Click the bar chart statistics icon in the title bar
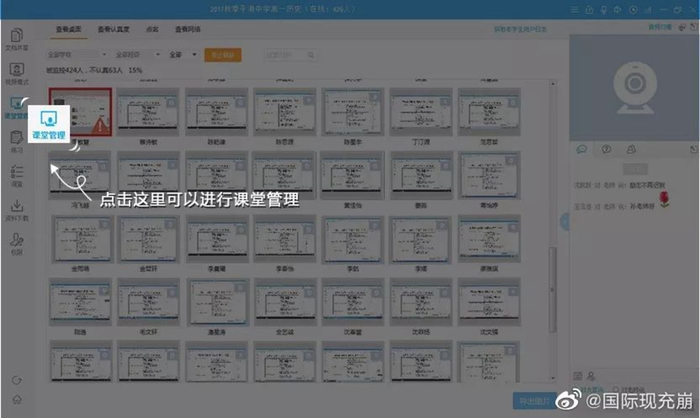The image size is (700, 418). tap(648, 9)
